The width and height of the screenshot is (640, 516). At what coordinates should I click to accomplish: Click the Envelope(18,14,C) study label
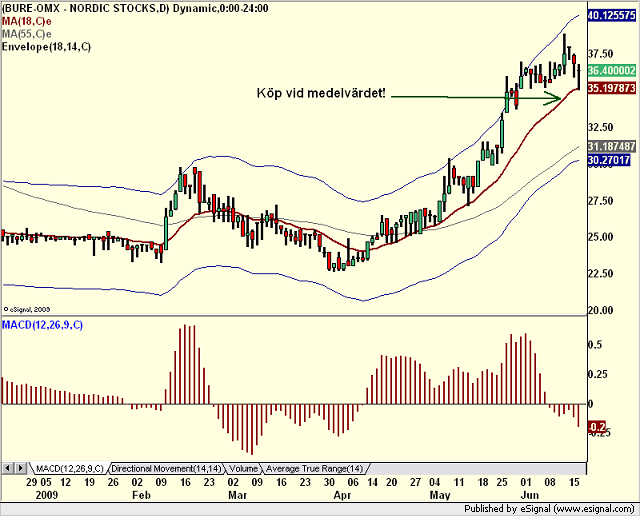[x=46, y=47]
